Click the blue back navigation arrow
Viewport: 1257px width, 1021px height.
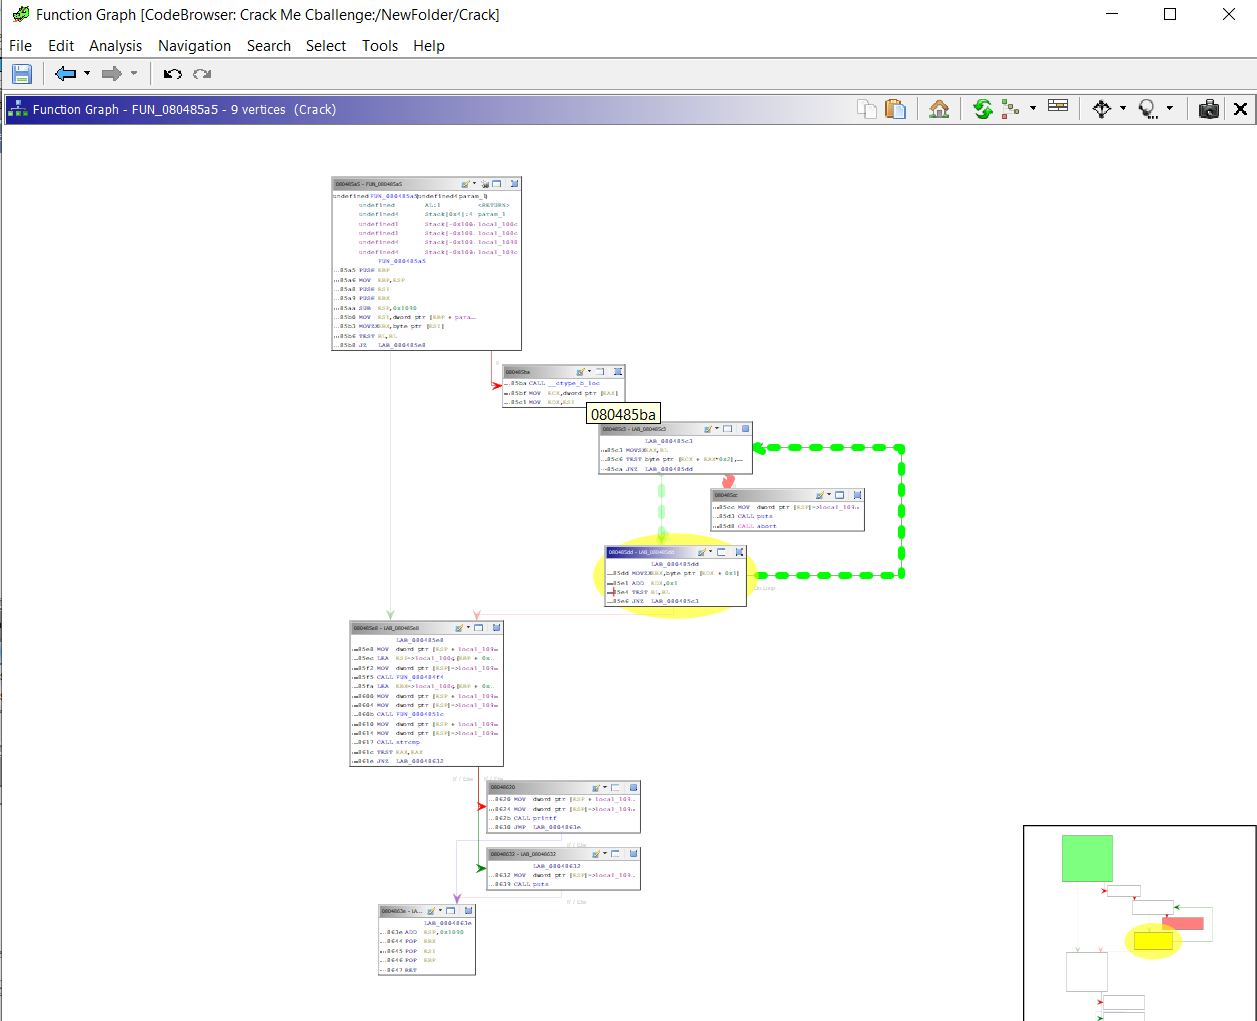66,74
